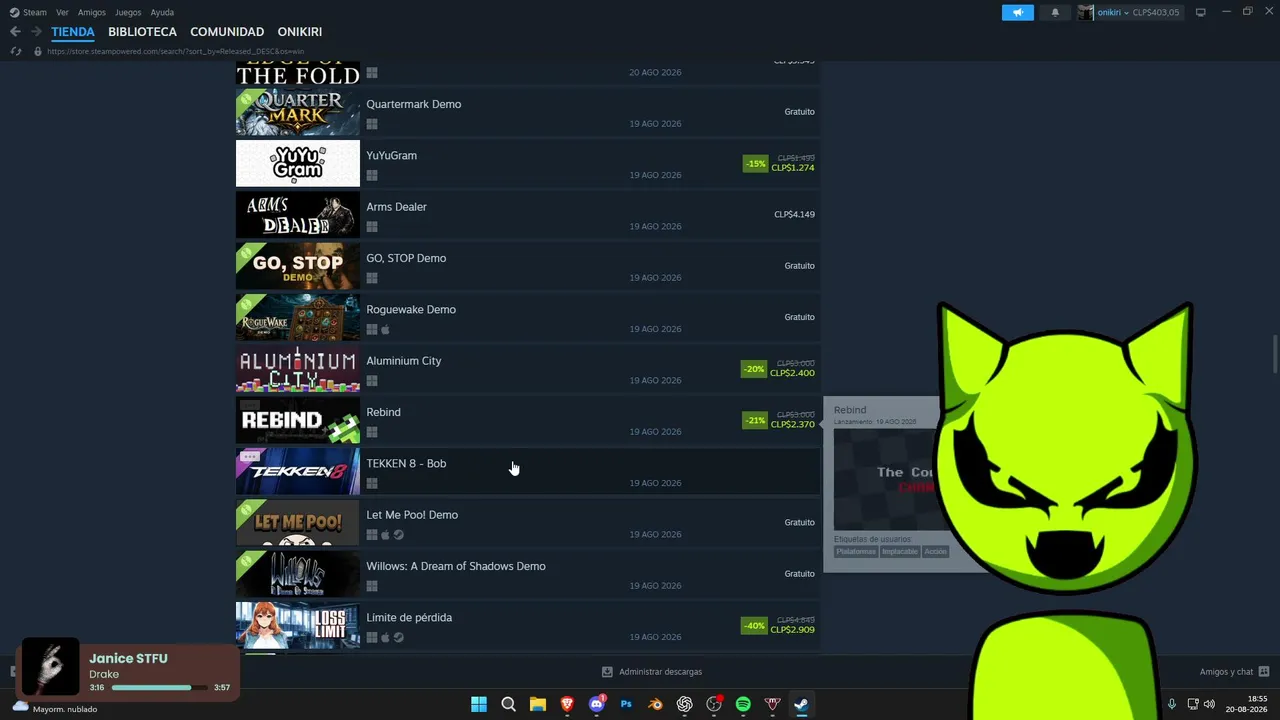
Task: Switch to the BIBLIOTECA tab
Action: [x=142, y=32]
